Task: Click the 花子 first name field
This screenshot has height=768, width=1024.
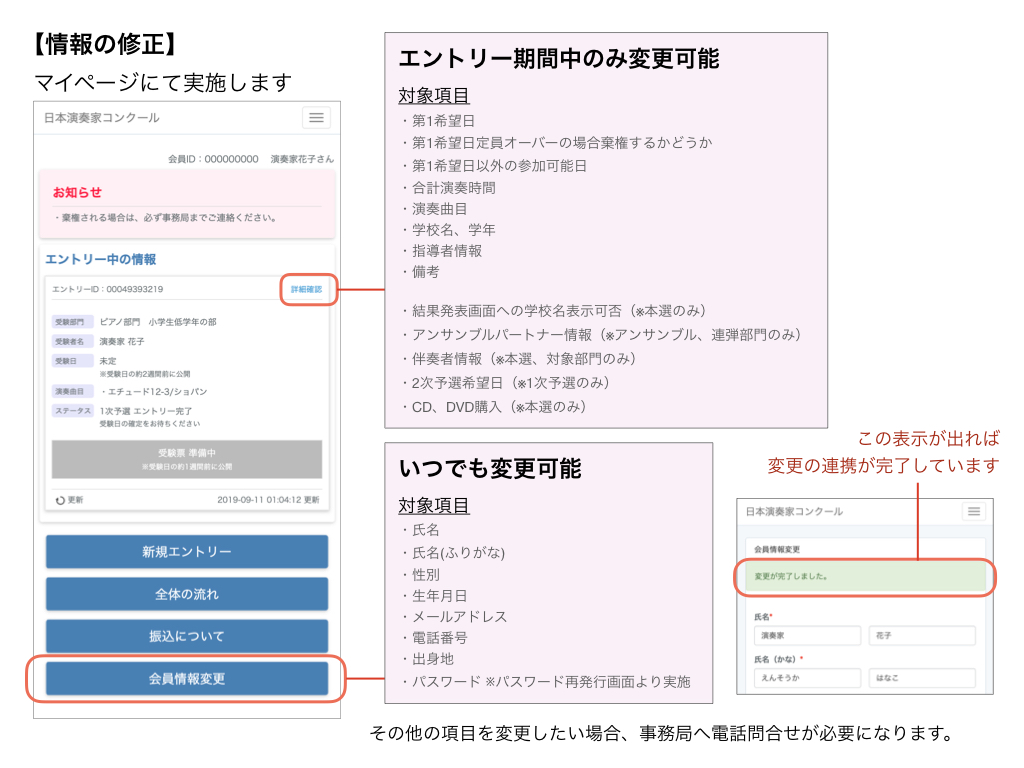Action: pos(922,635)
